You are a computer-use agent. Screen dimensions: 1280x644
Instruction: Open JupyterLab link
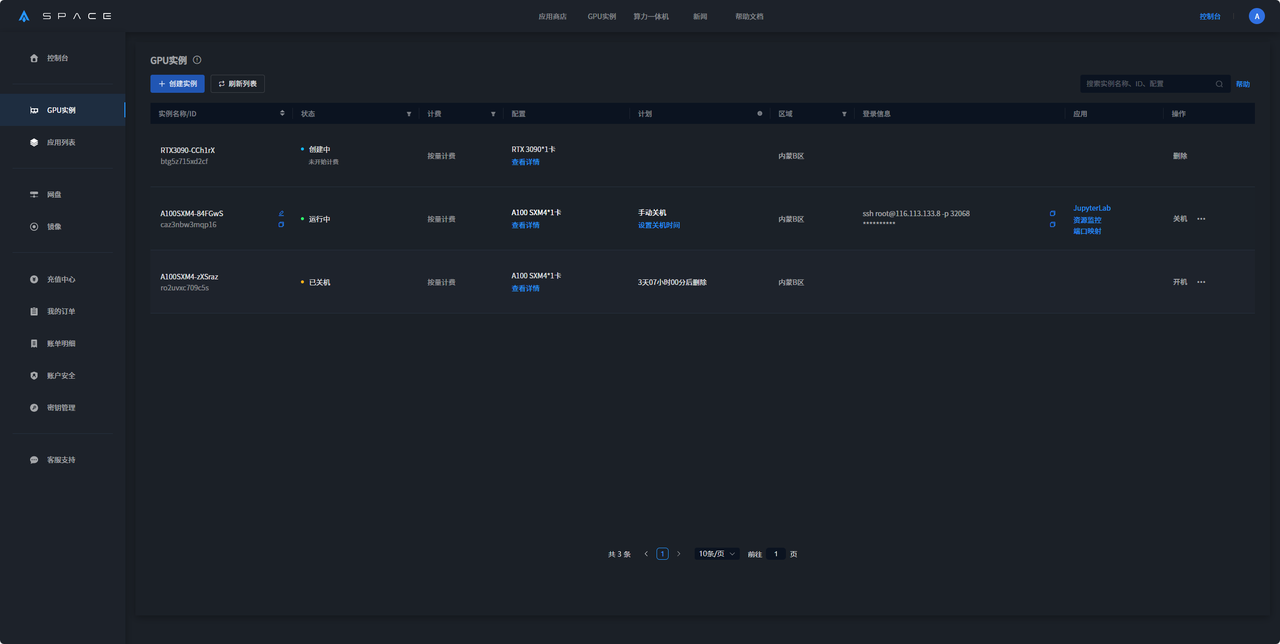pos(1092,208)
